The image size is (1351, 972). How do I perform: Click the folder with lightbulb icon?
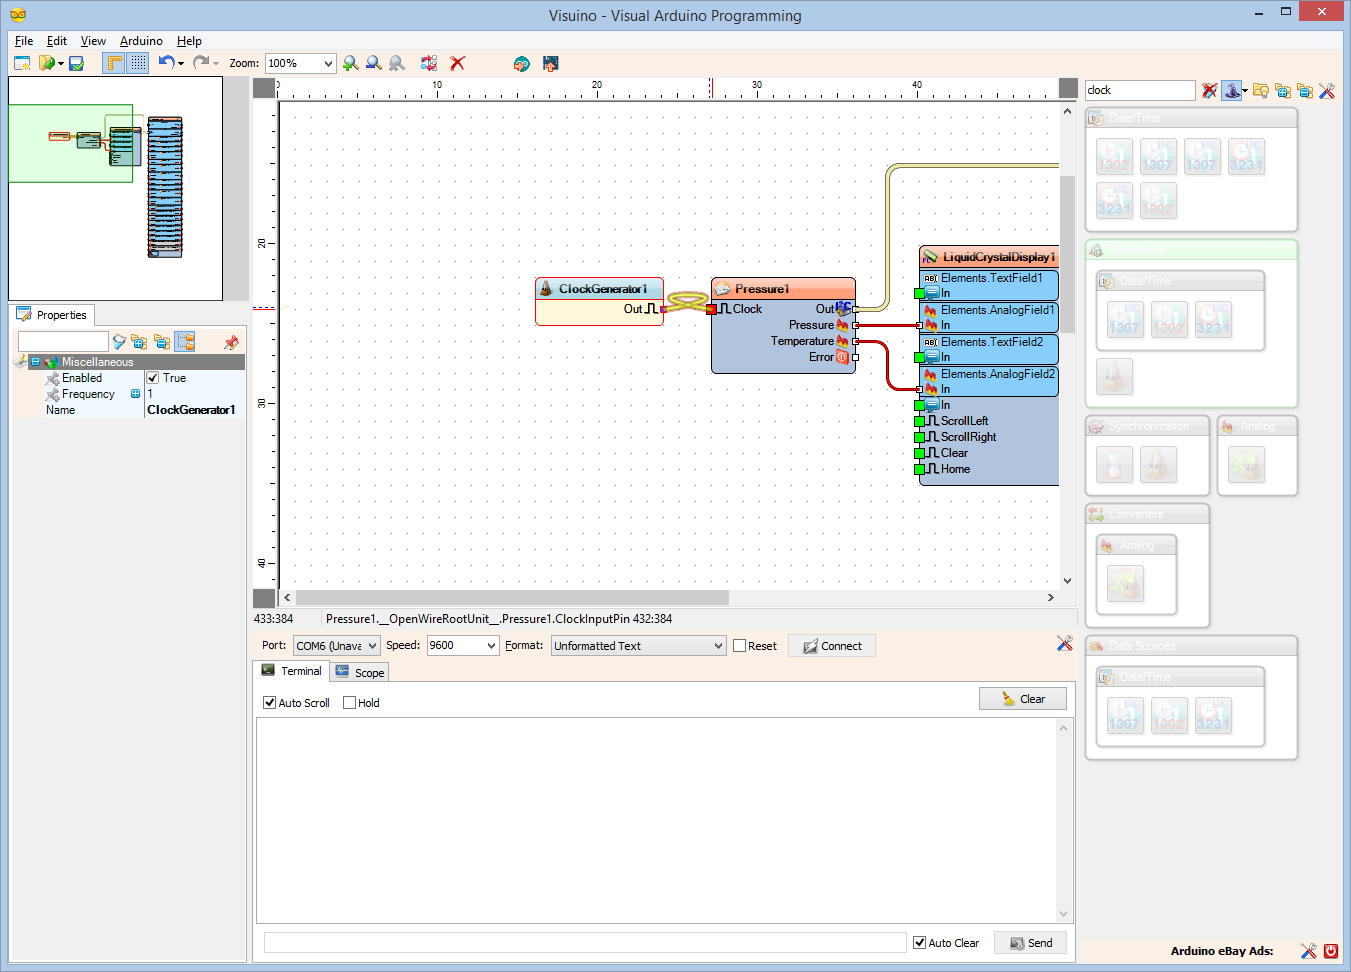(x=1261, y=90)
